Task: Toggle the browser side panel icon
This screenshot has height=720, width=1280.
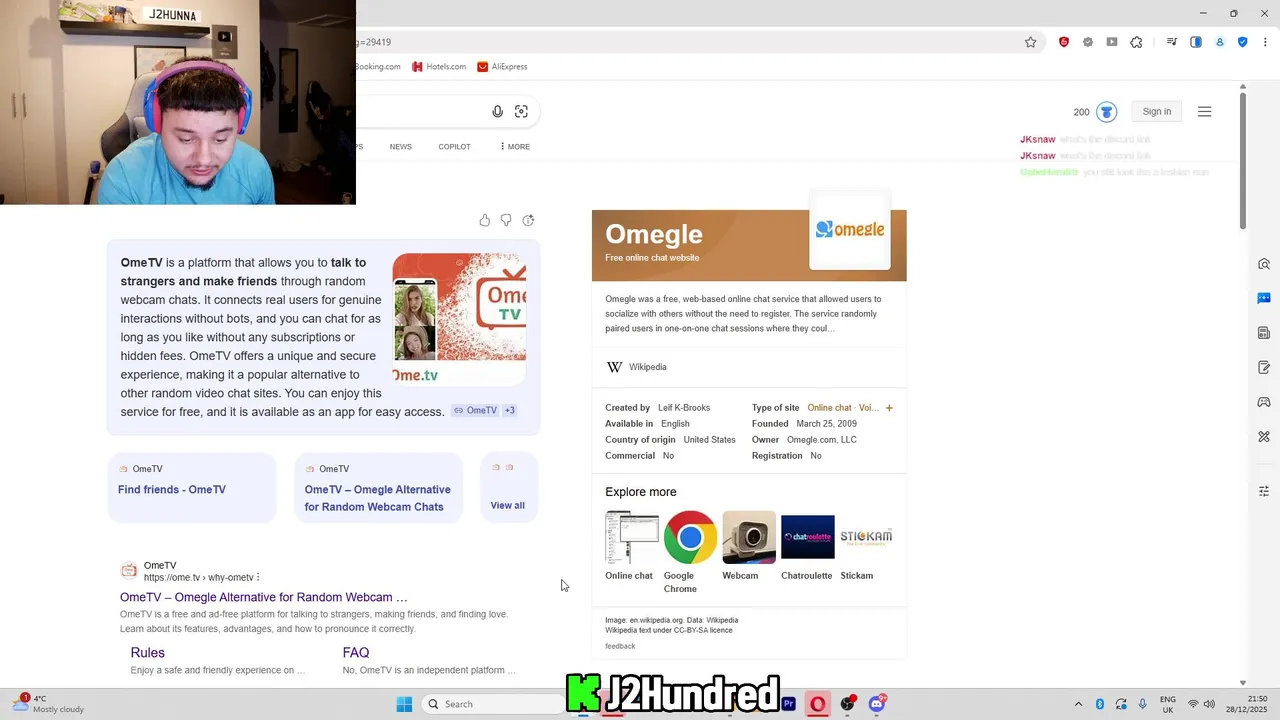Action: point(1195,42)
